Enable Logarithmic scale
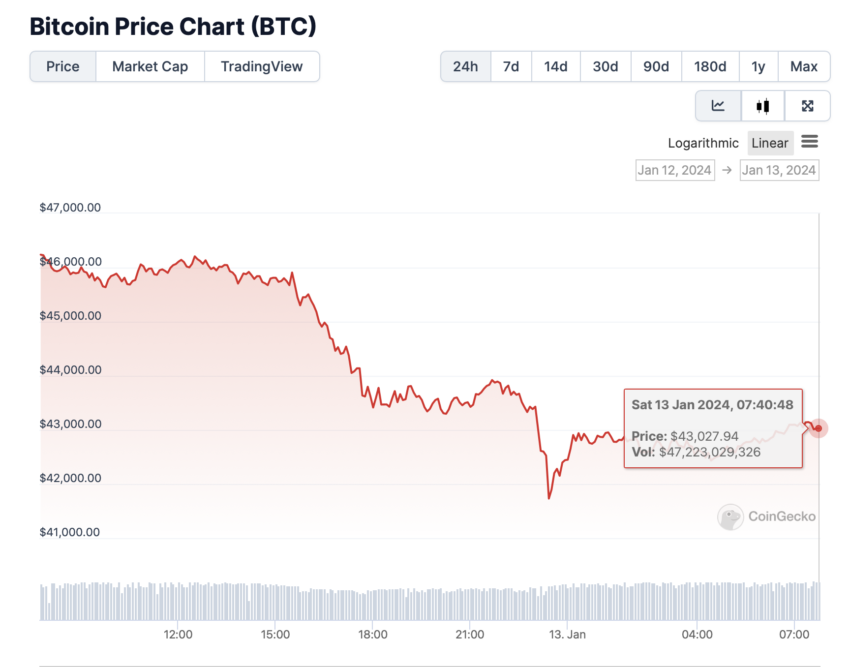The height and width of the screenshot is (667, 850). tap(703, 143)
